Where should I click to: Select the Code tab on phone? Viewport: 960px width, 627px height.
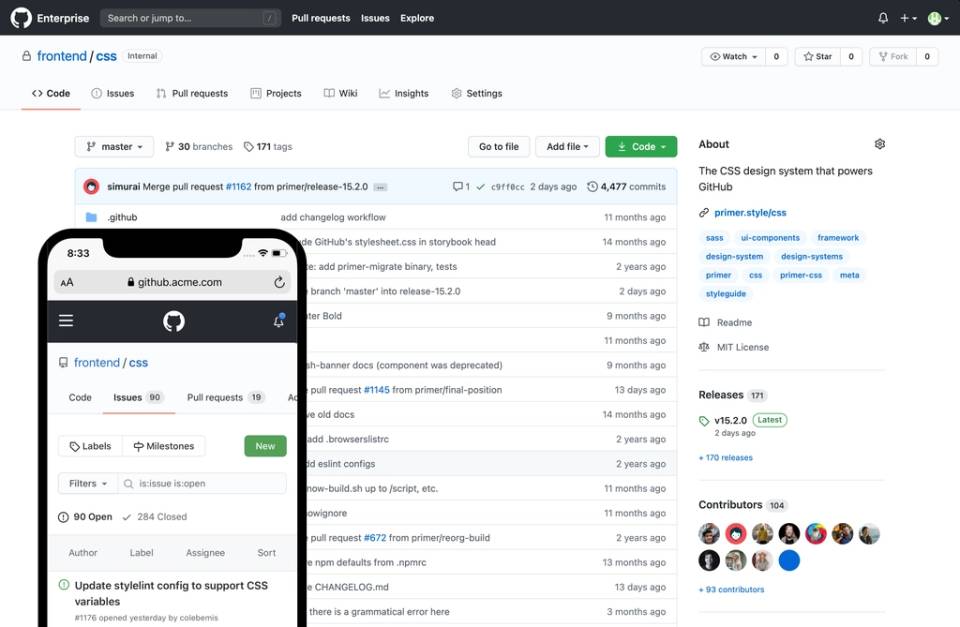point(80,397)
